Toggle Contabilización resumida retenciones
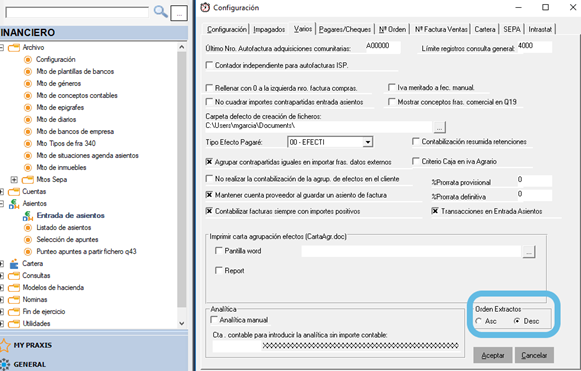The height and width of the screenshot is (371, 581). [416, 141]
